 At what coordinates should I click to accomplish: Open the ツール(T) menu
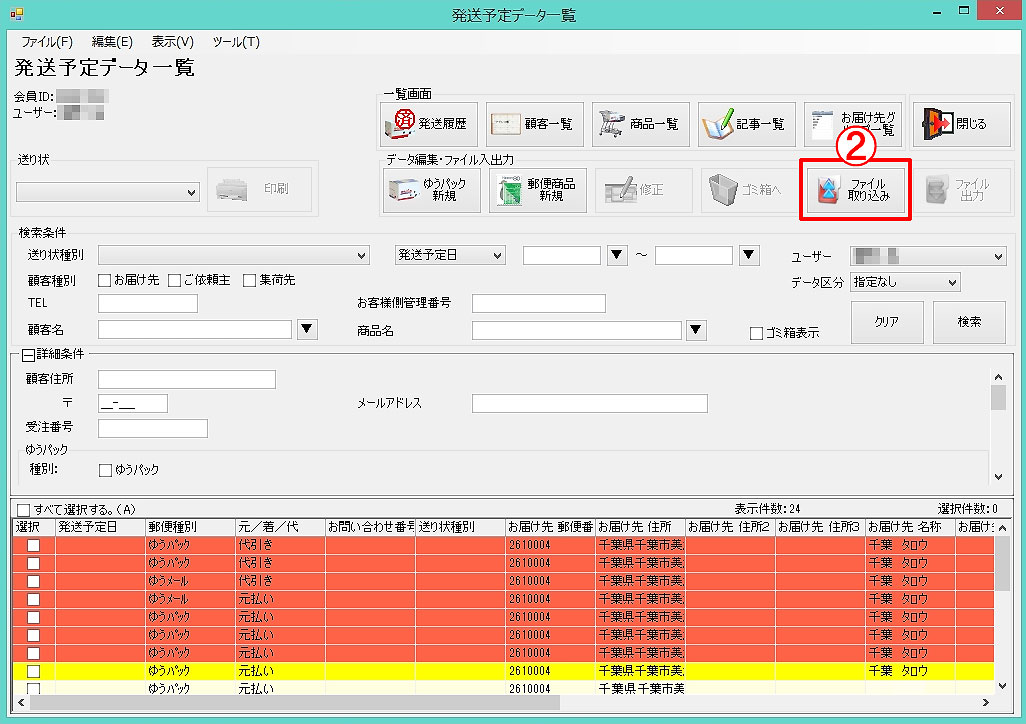pos(236,42)
